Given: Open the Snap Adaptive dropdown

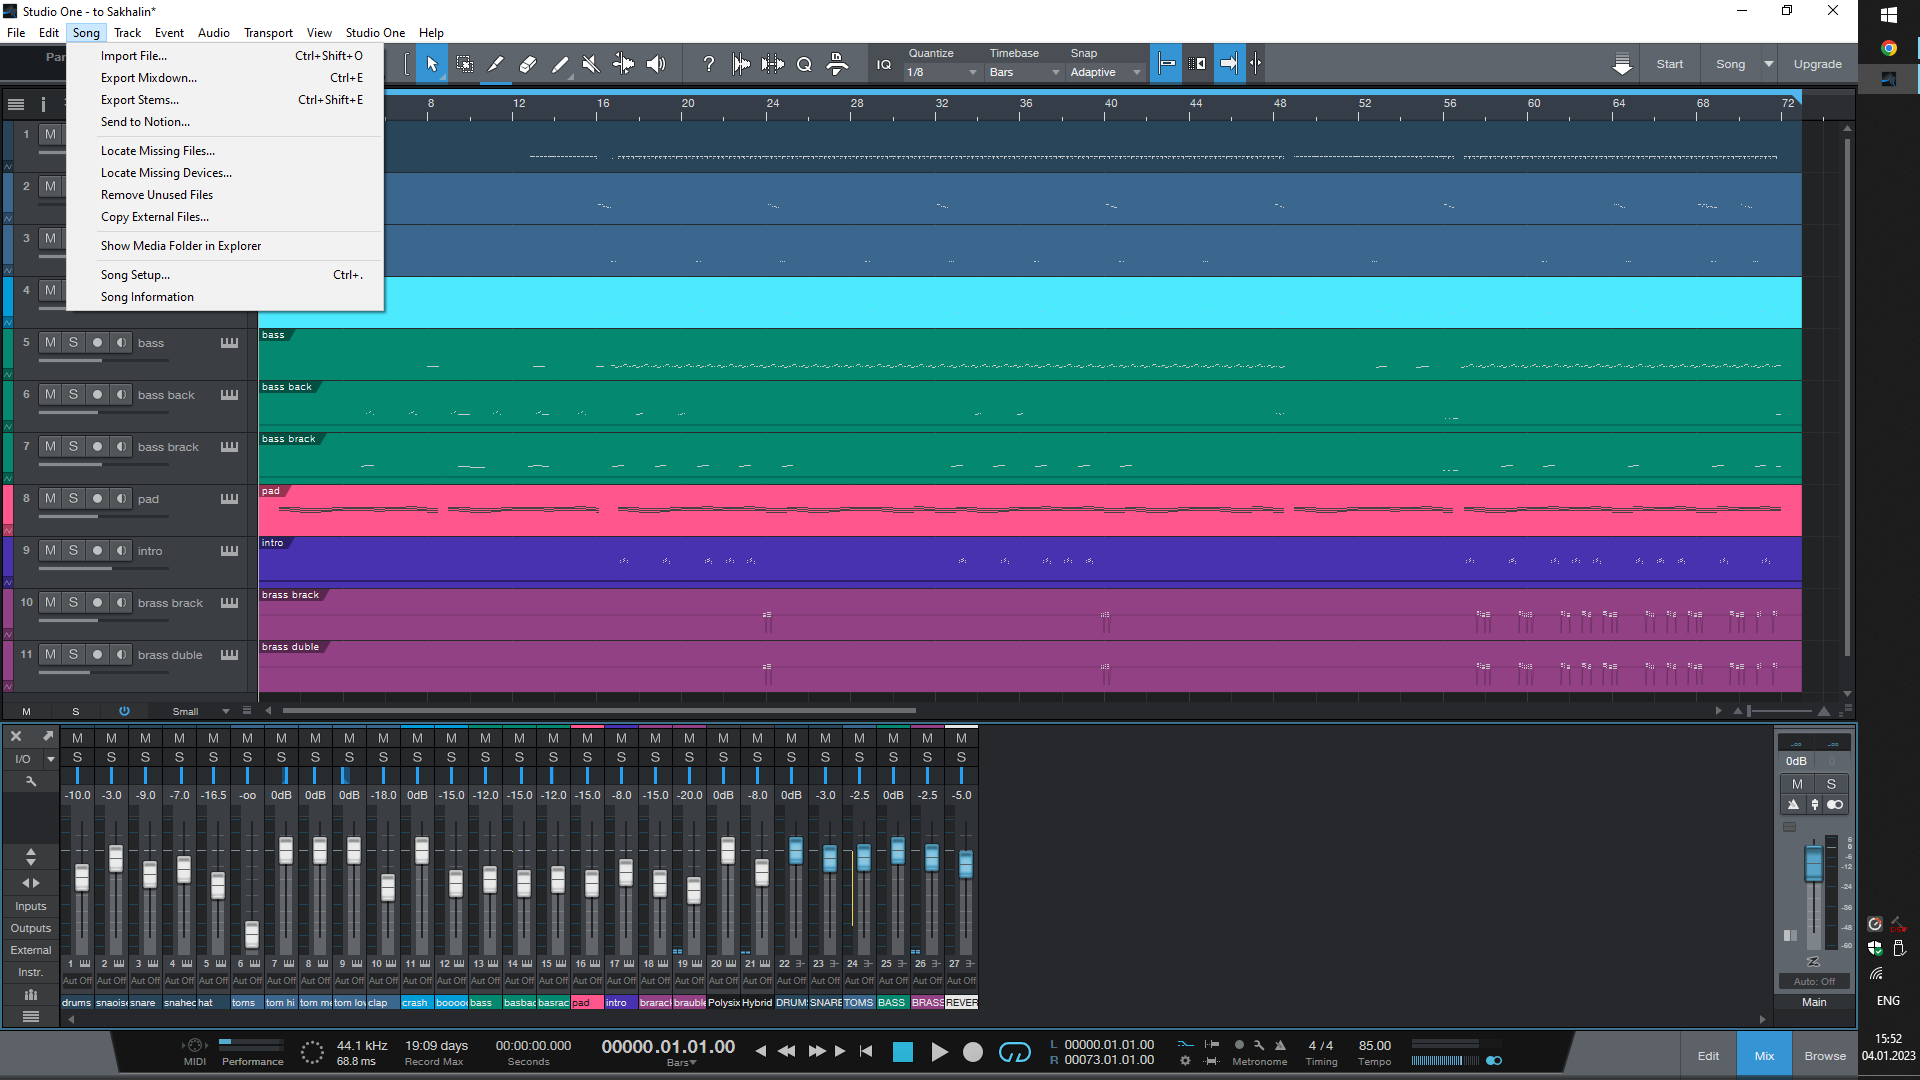Looking at the screenshot, I should (1104, 72).
